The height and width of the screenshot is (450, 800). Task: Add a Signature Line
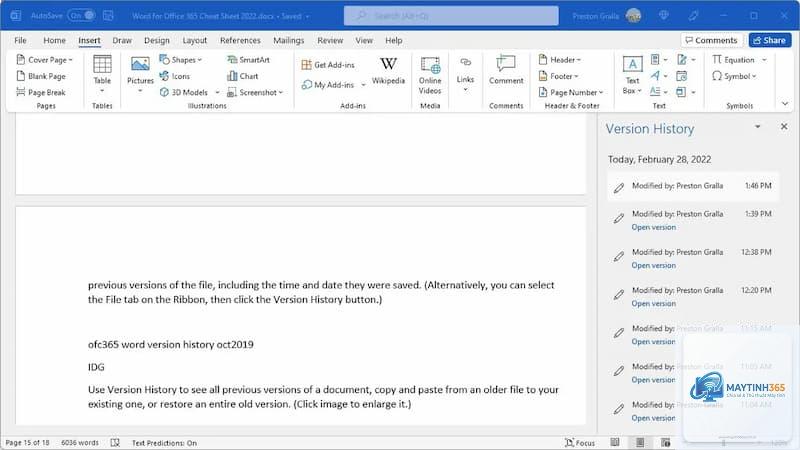pos(686,60)
